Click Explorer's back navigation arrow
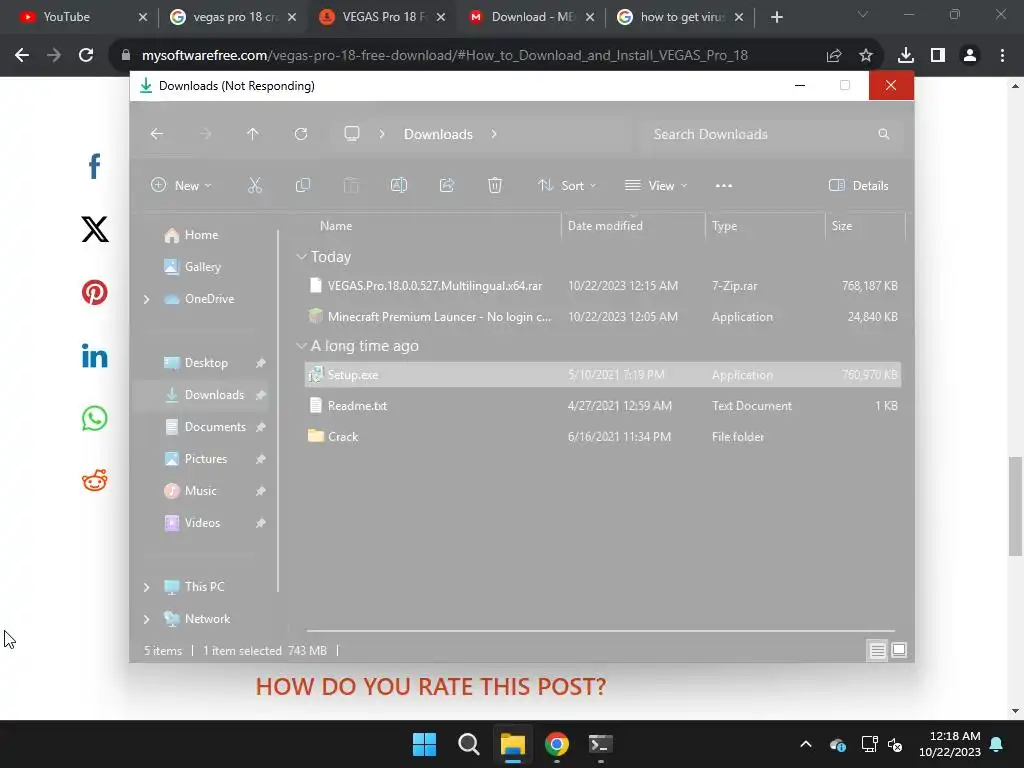The image size is (1024, 768). (x=157, y=134)
